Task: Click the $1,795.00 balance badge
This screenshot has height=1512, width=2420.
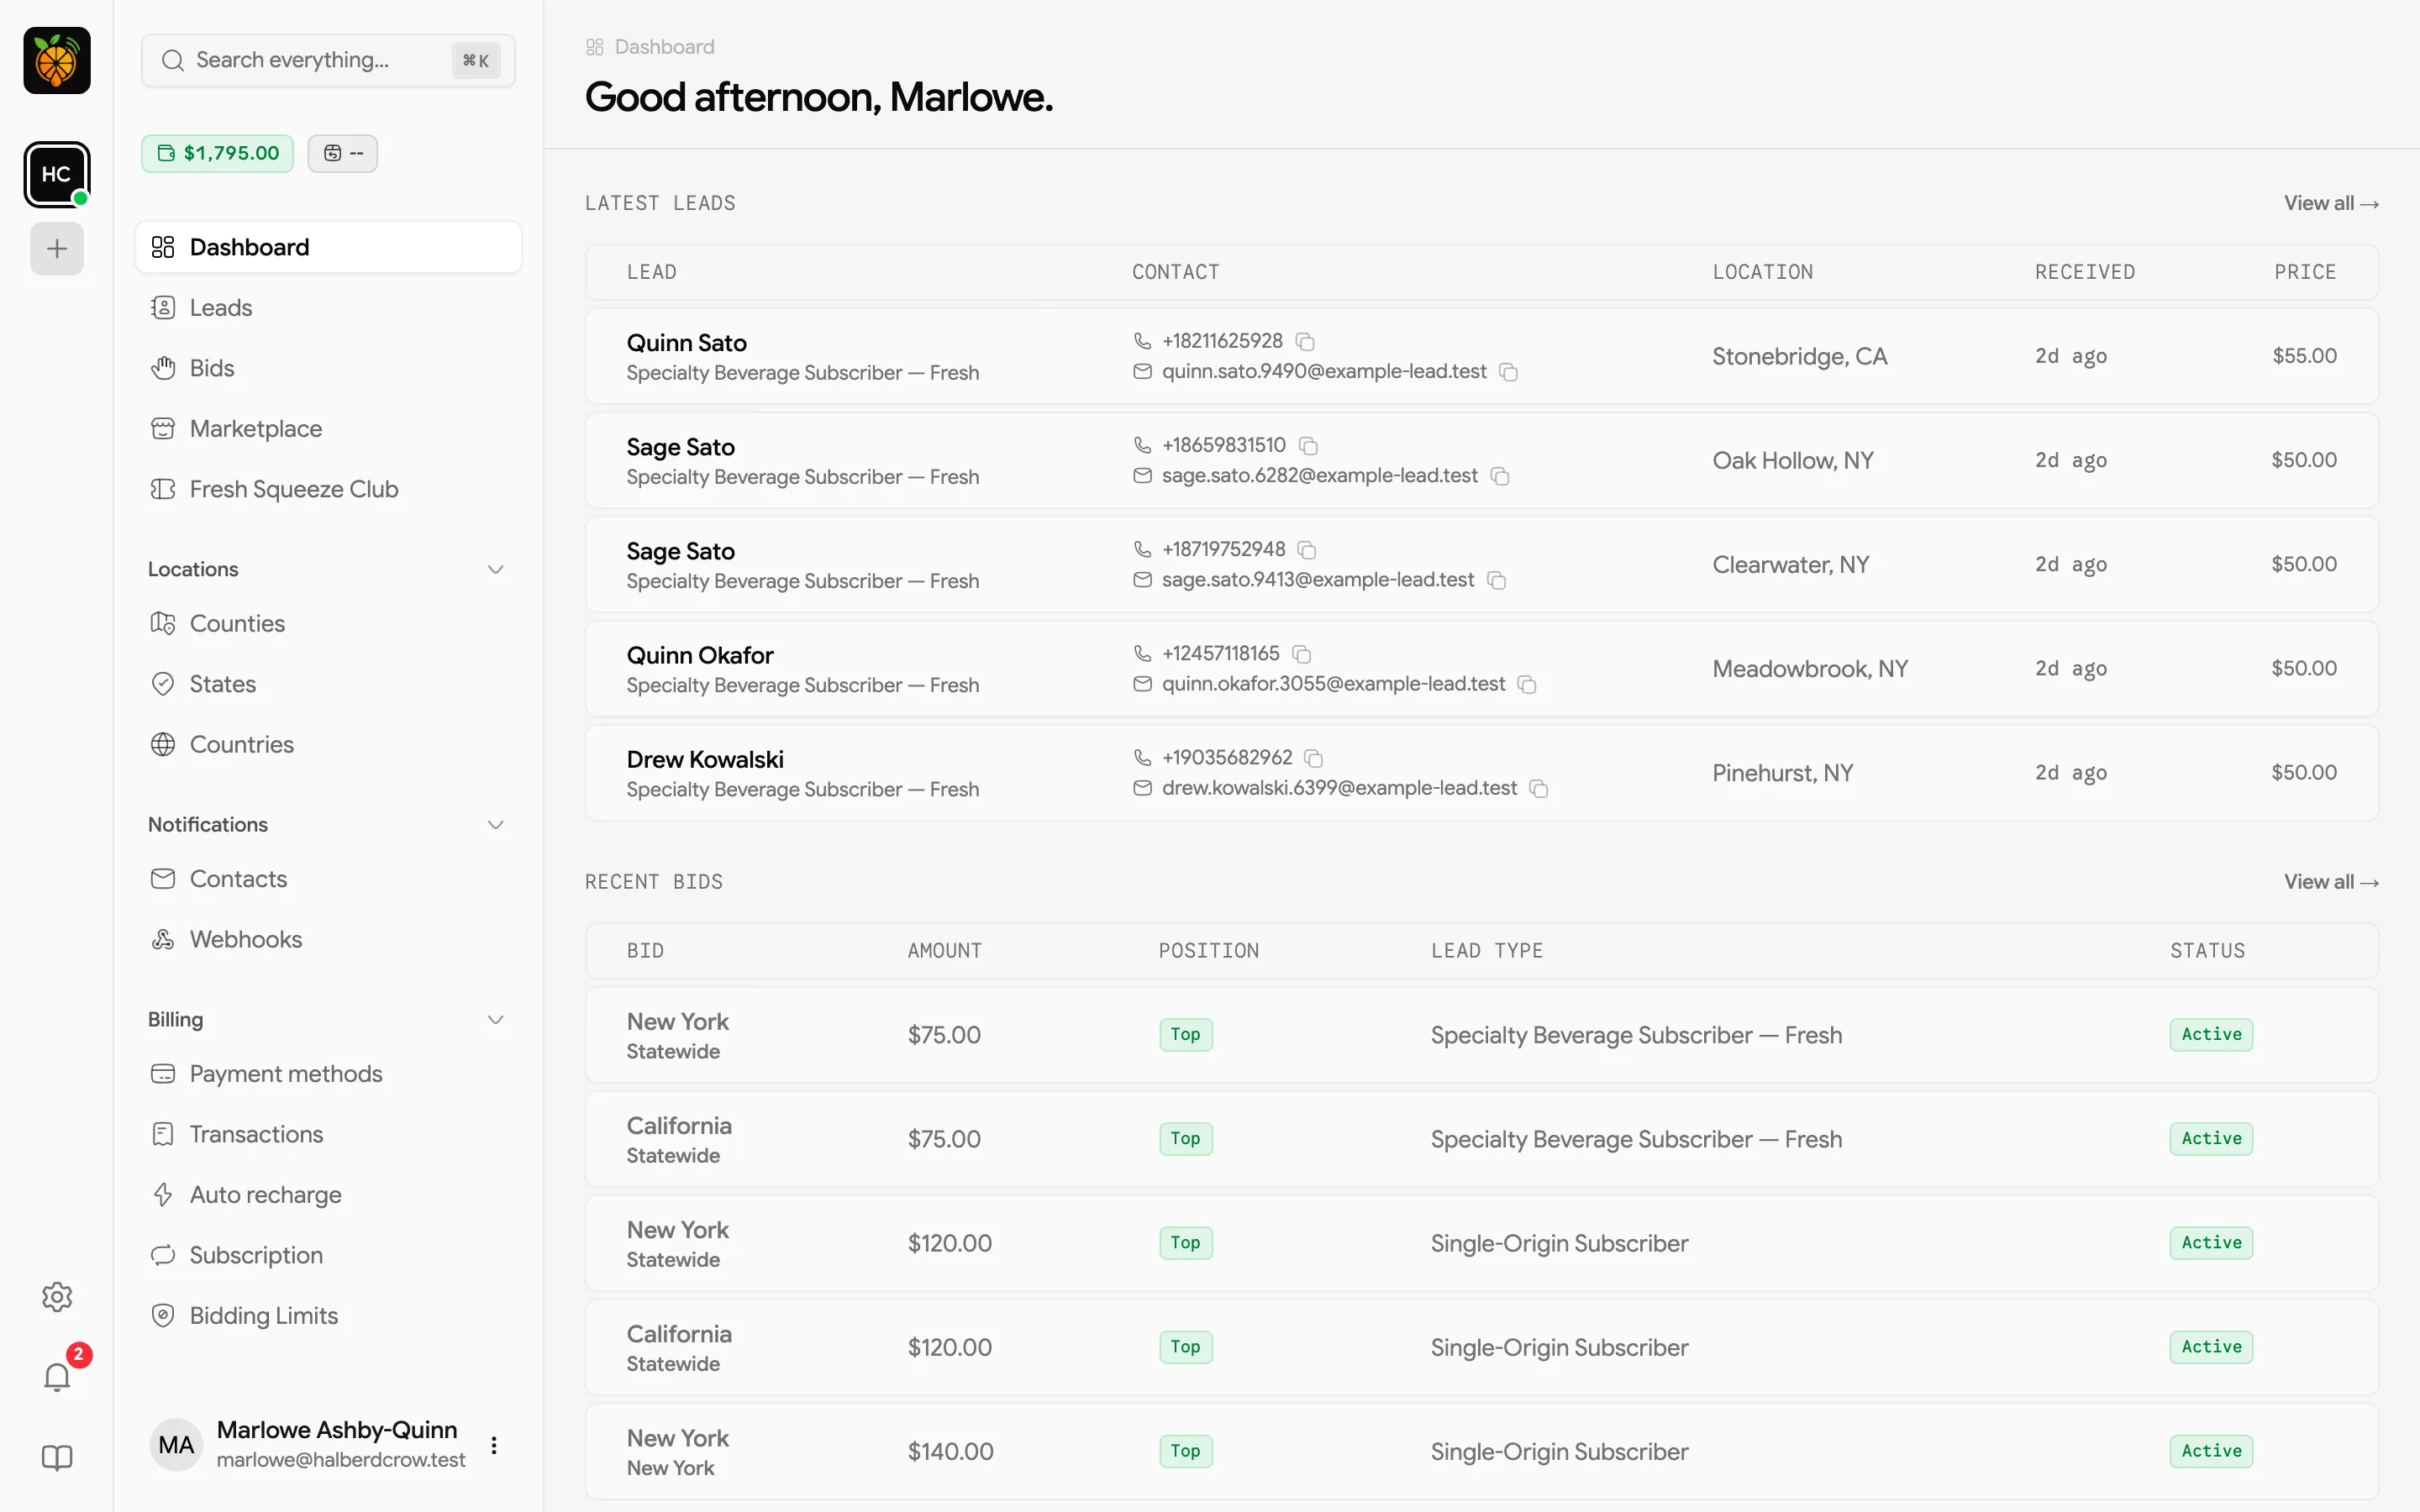Action: coord(217,153)
